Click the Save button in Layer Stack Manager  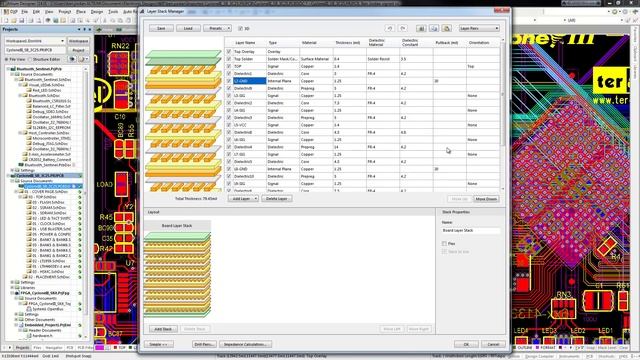tap(161, 28)
